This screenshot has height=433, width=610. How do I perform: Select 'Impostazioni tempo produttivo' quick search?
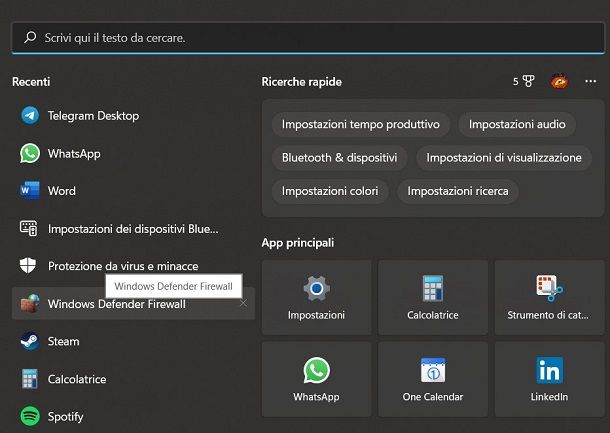click(361, 124)
